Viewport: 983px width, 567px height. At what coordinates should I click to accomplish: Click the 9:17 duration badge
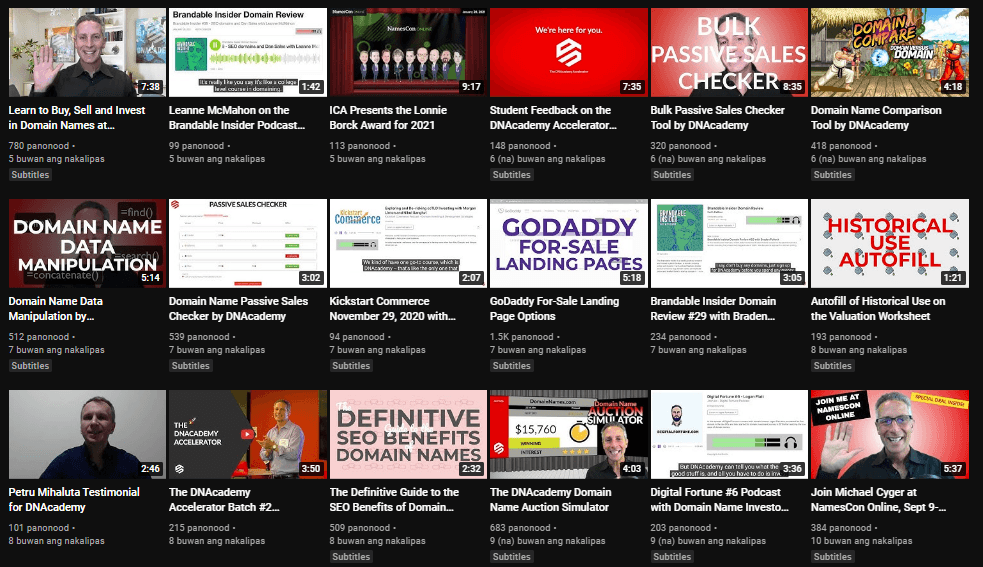[x=471, y=87]
